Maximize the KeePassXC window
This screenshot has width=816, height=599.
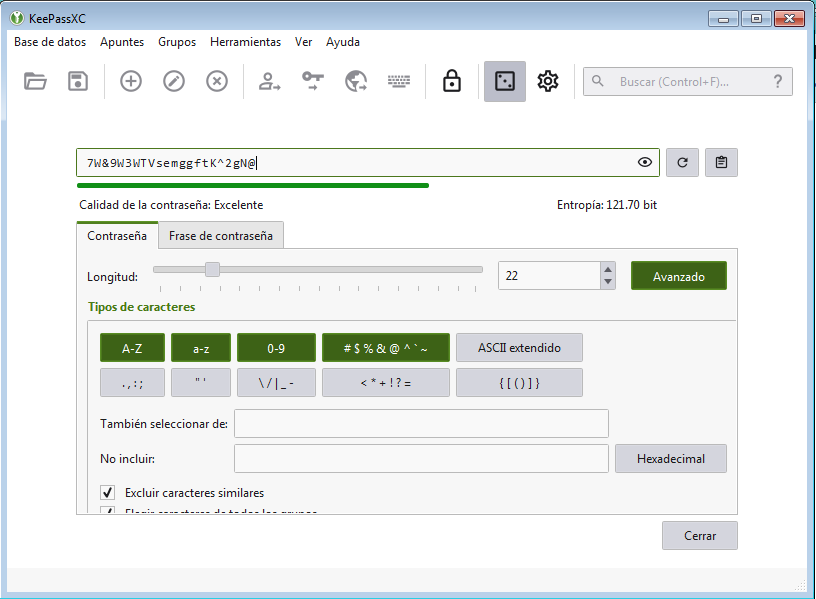(x=756, y=19)
